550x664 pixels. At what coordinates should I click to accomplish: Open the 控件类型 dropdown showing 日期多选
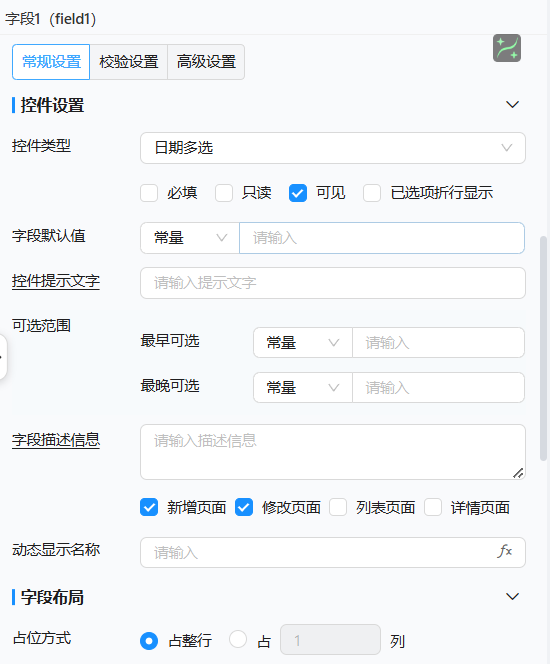pos(333,148)
